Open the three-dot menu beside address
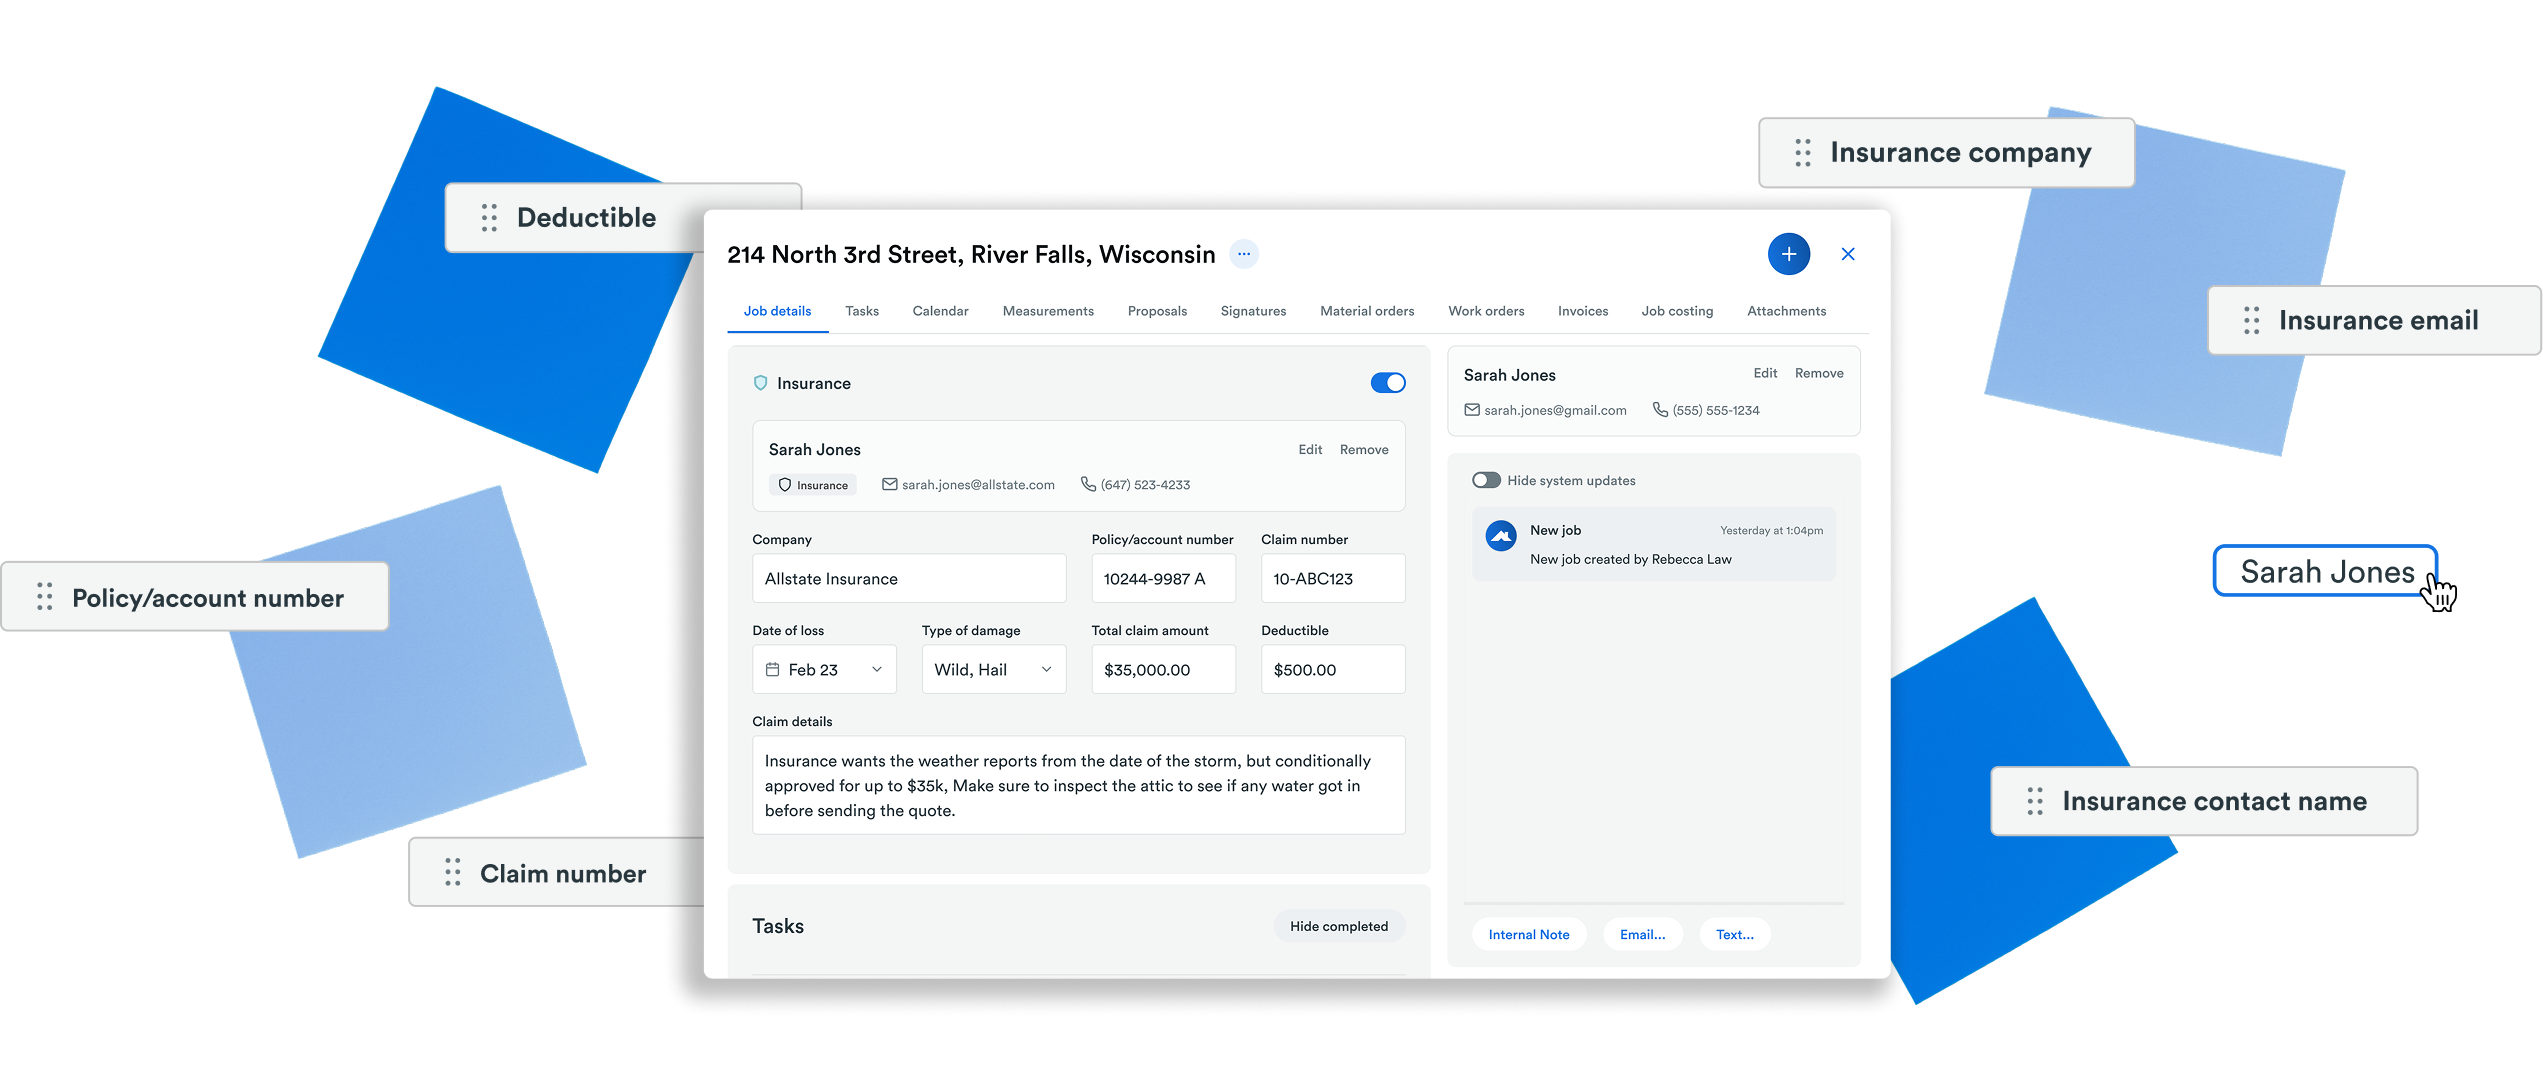2543x1089 pixels. click(x=1243, y=254)
